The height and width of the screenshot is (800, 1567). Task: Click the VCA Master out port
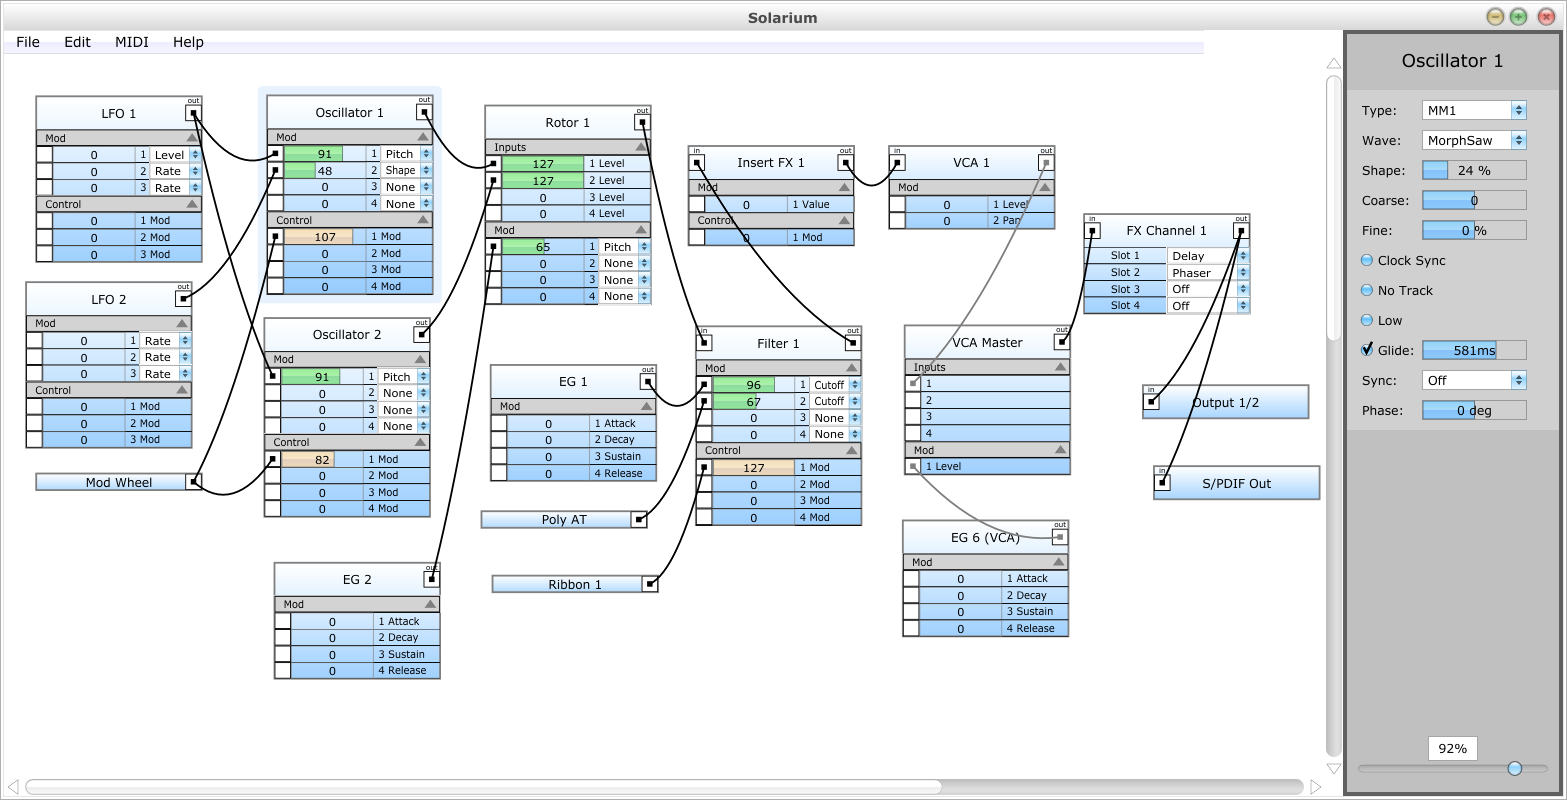(x=1062, y=342)
